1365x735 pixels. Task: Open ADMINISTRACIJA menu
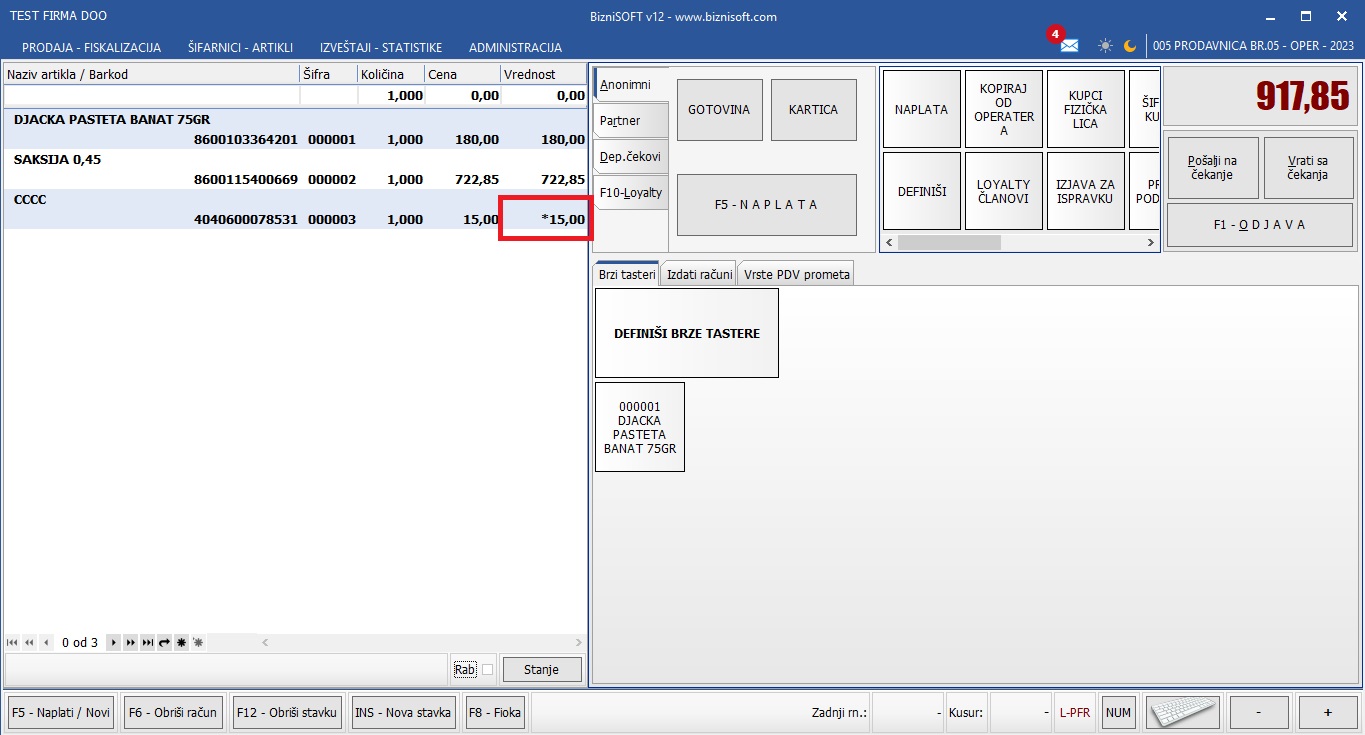click(515, 47)
